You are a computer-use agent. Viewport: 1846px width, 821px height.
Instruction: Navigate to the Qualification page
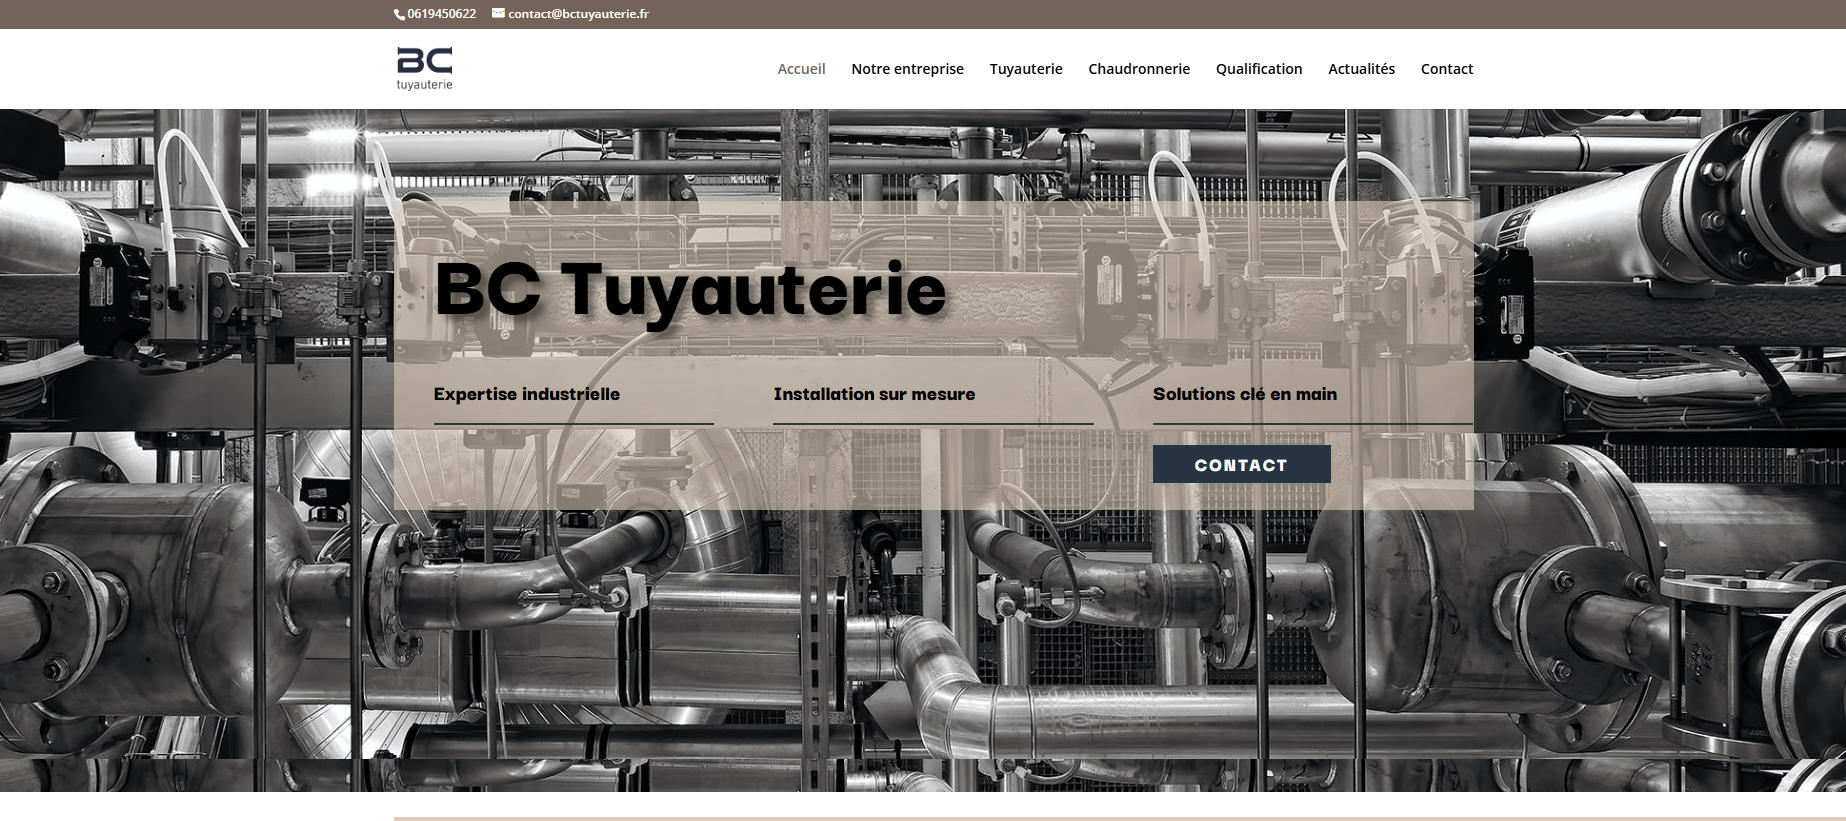(x=1259, y=69)
